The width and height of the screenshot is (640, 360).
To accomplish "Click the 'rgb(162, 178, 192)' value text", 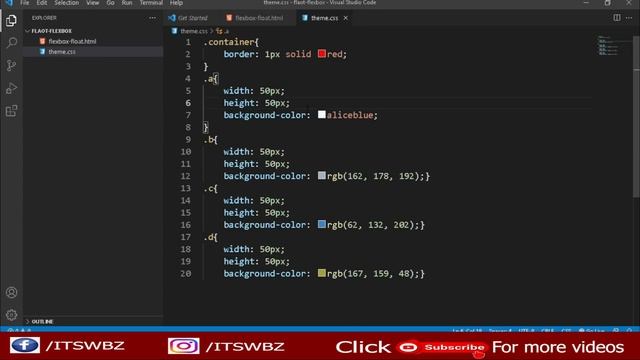I will click(x=373, y=176).
